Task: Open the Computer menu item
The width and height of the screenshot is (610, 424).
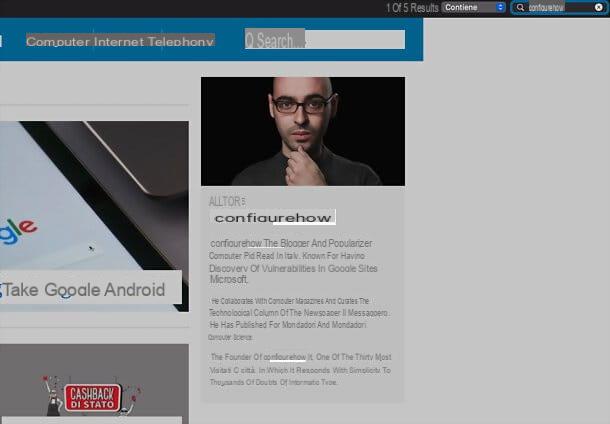Action: coord(58,41)
